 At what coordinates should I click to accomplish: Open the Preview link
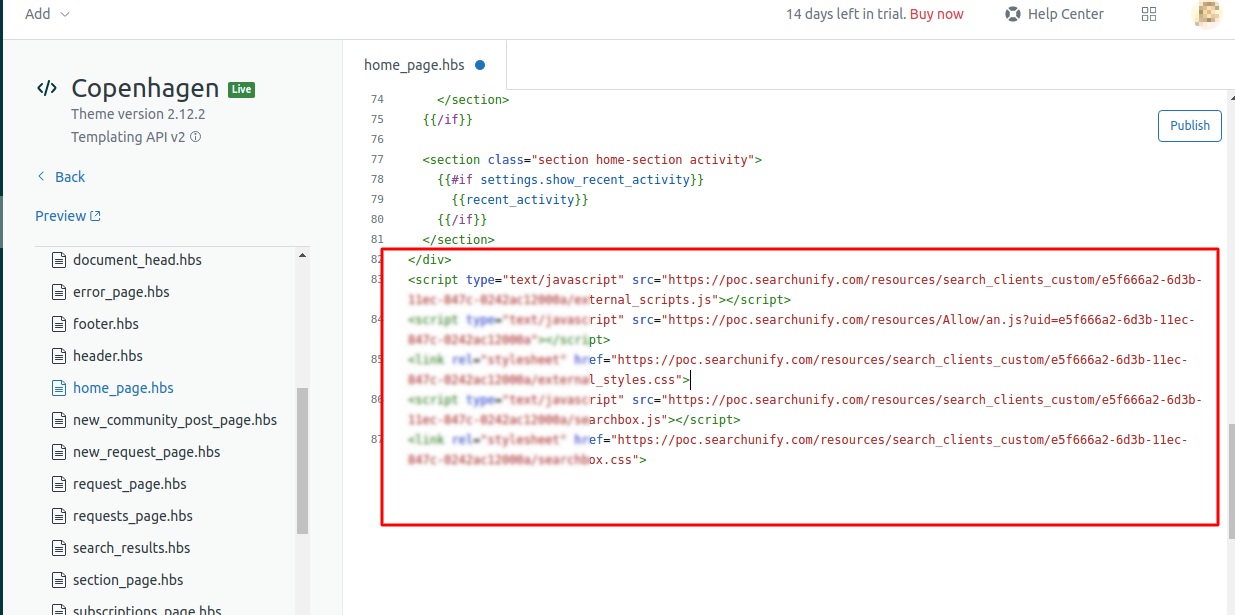tap(60, 216)
